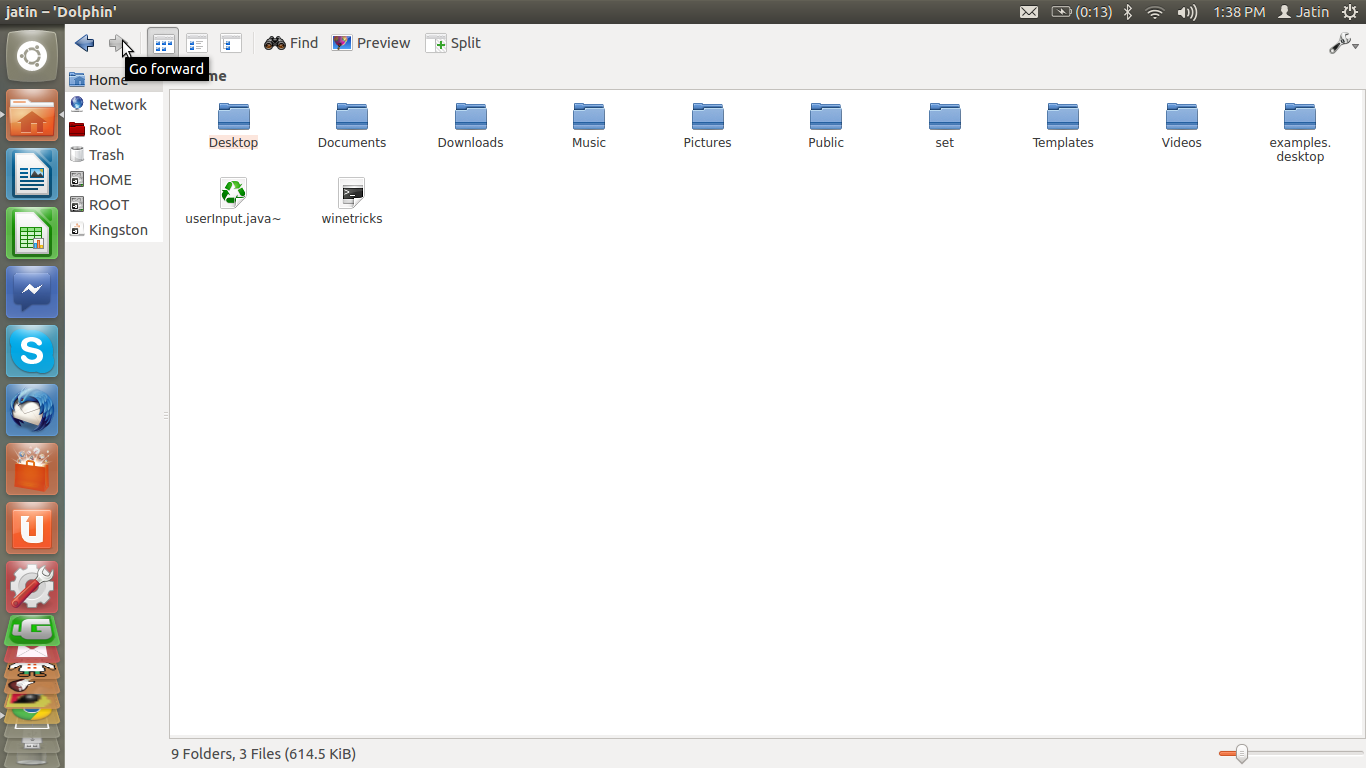Open the Control tools menu
The height and width of the screenshot is (768, 1366).
(1341, 45)
